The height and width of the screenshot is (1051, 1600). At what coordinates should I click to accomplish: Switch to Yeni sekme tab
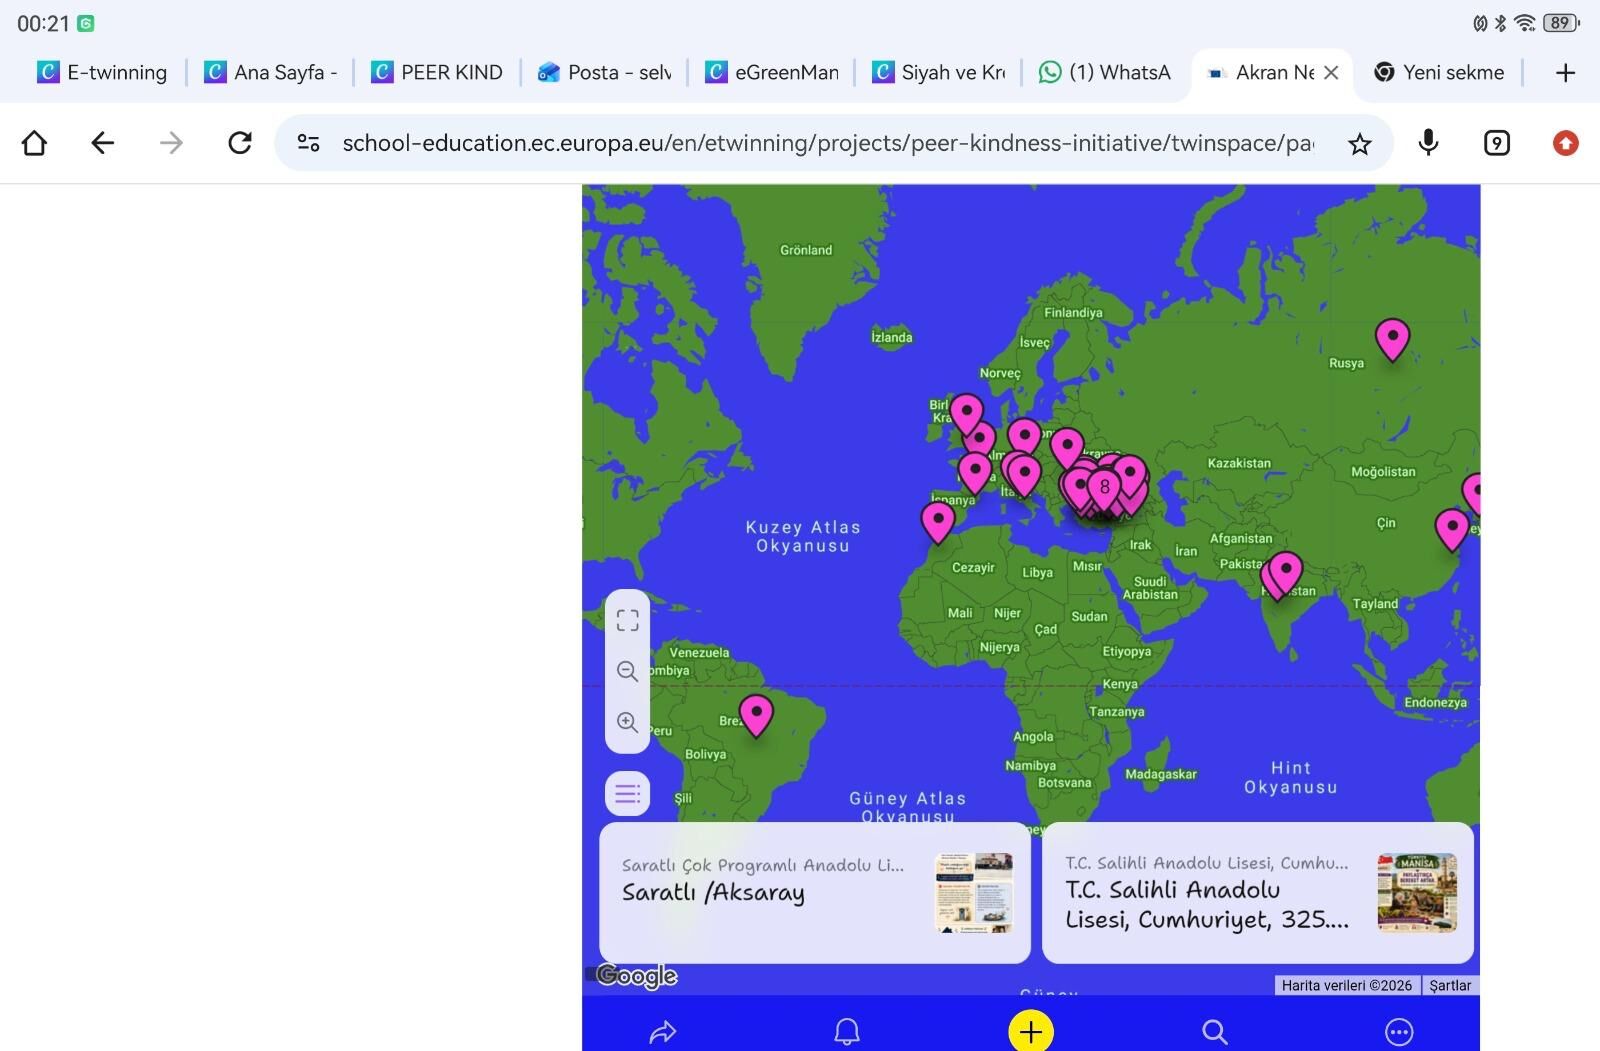1439,72
